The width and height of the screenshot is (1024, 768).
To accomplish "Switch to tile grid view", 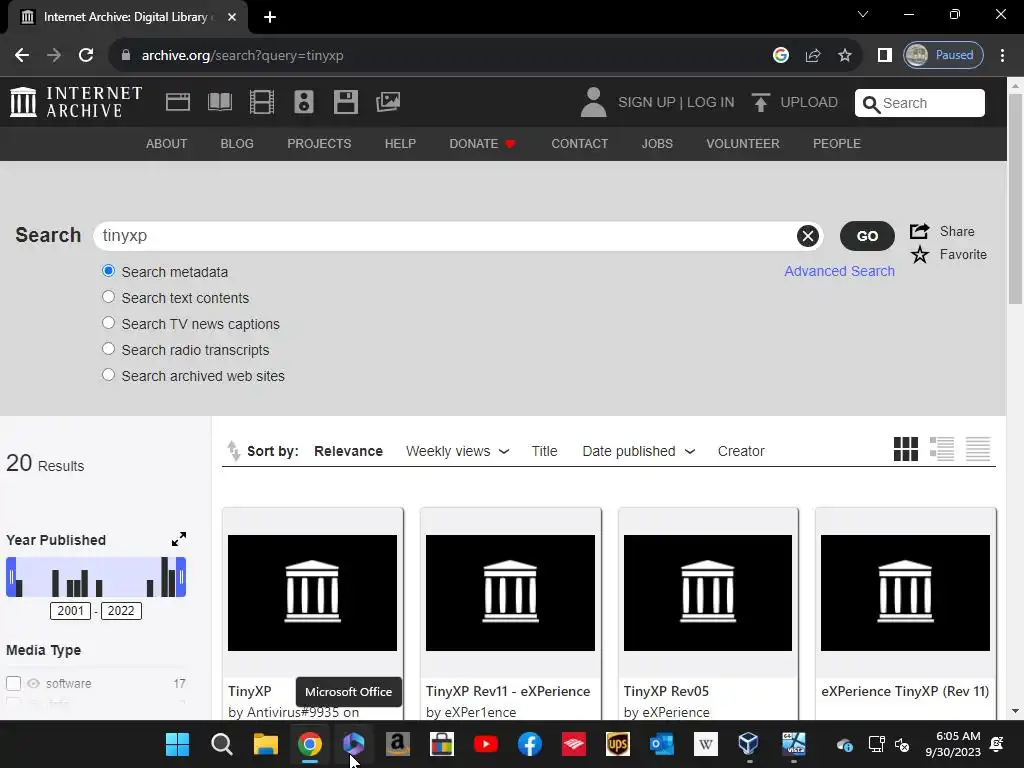I will click(x=906, y=449).
